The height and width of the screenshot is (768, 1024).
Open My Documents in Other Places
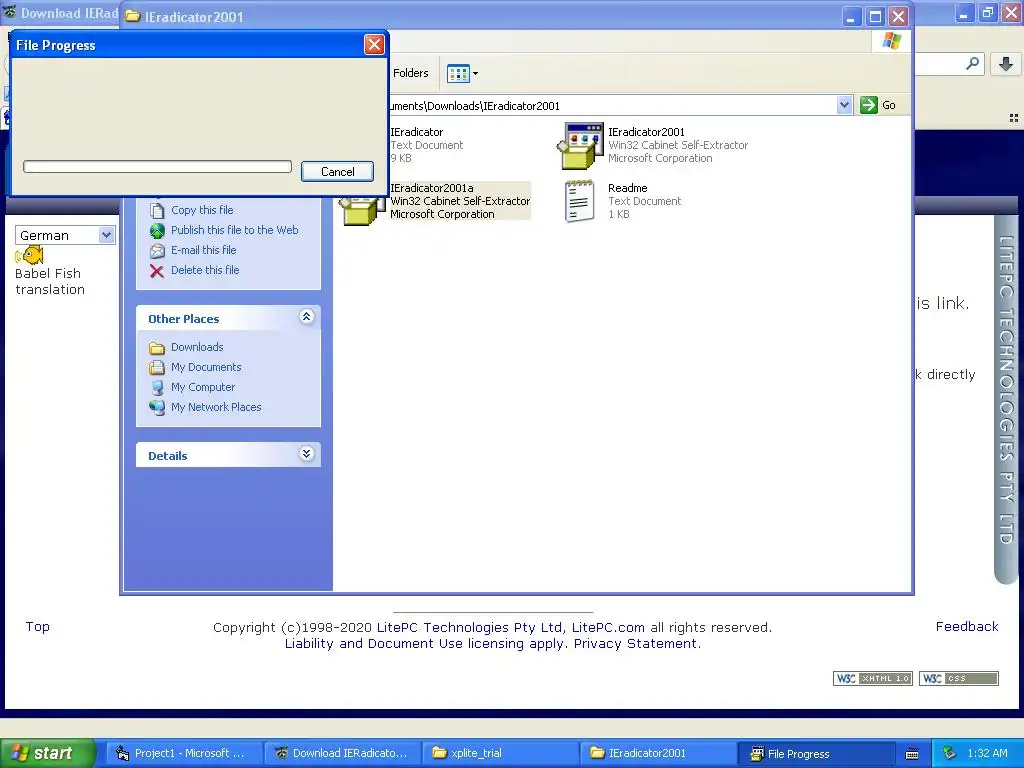pyautogui.click(x=206, y=367)
